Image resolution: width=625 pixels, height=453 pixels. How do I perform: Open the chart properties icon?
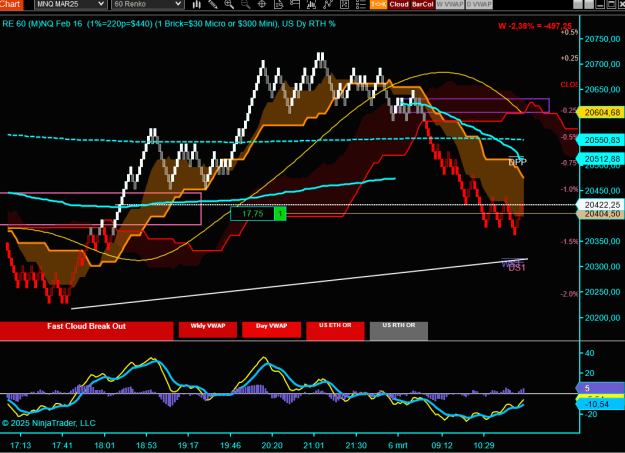click(344, 4)
